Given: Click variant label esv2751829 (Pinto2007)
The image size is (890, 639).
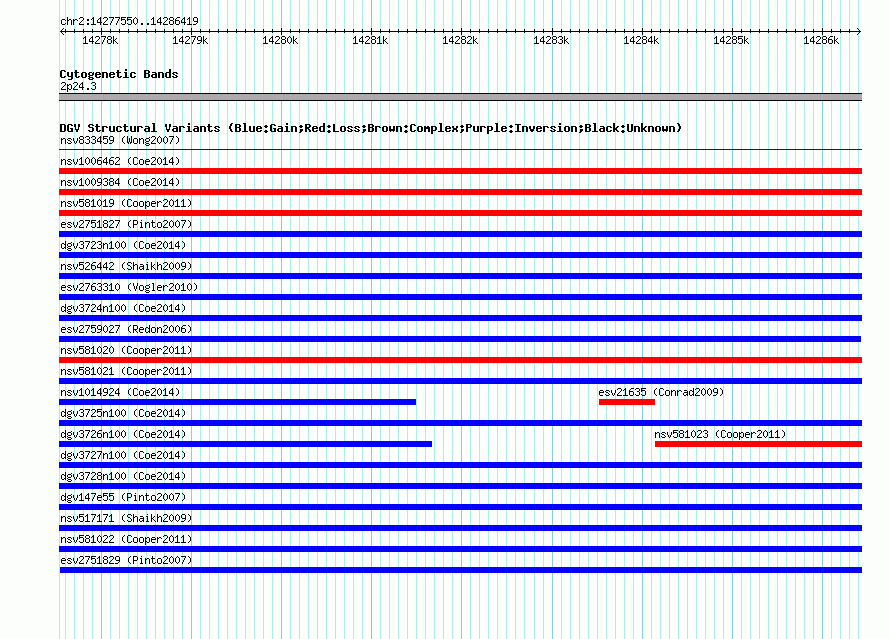Looking at the screenshot, I should (x=126, y=560).
